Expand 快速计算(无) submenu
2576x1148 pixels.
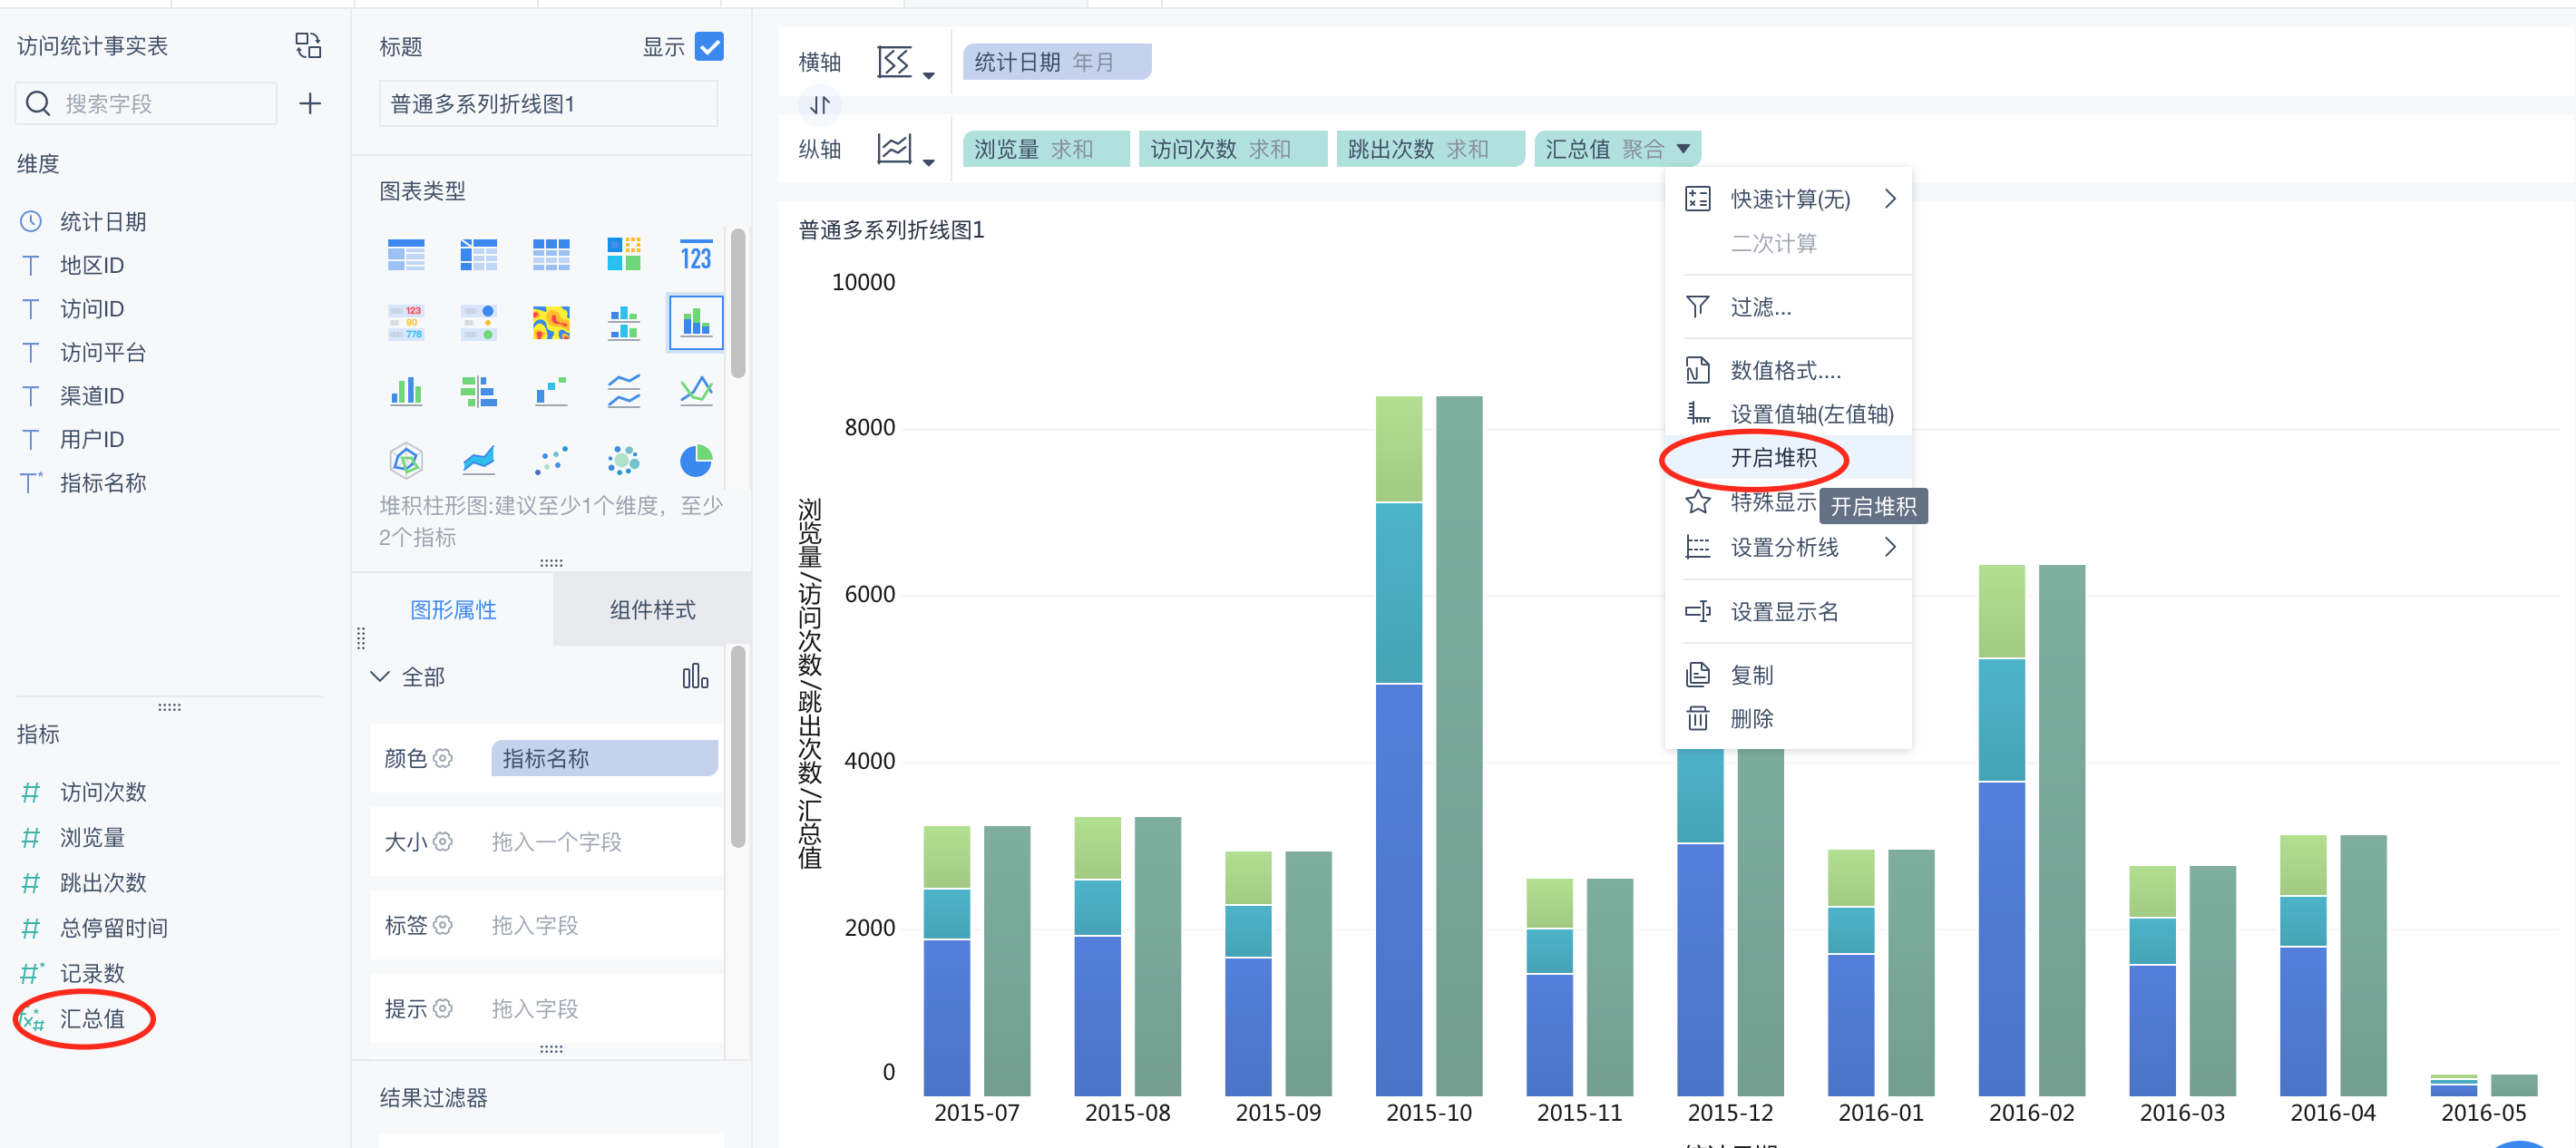[x=1889, y=199]
